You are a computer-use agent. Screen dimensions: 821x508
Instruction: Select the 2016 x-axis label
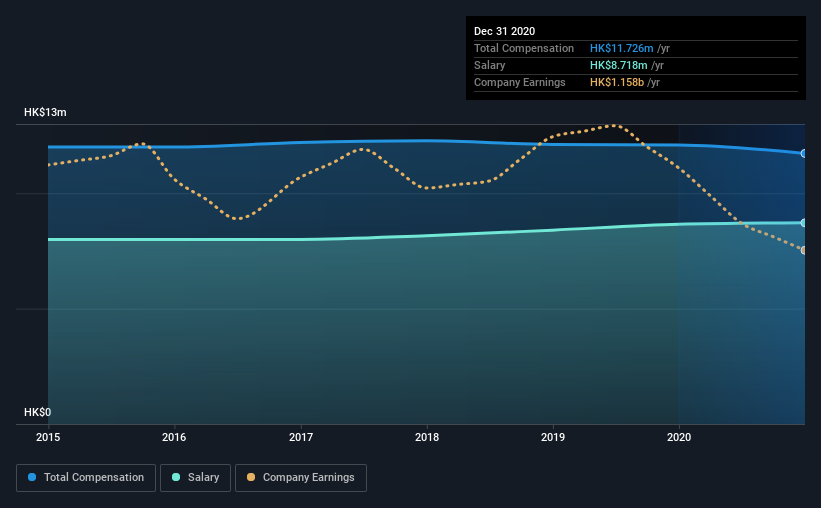[174, 437]
